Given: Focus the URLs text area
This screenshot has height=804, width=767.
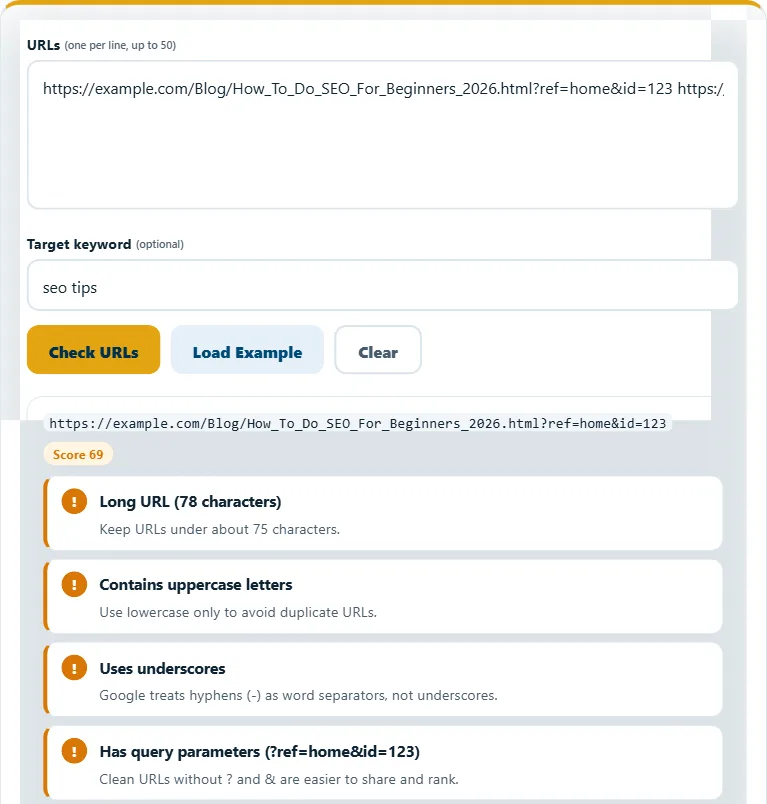Looking at the screenshot, I should coord(382,135).
